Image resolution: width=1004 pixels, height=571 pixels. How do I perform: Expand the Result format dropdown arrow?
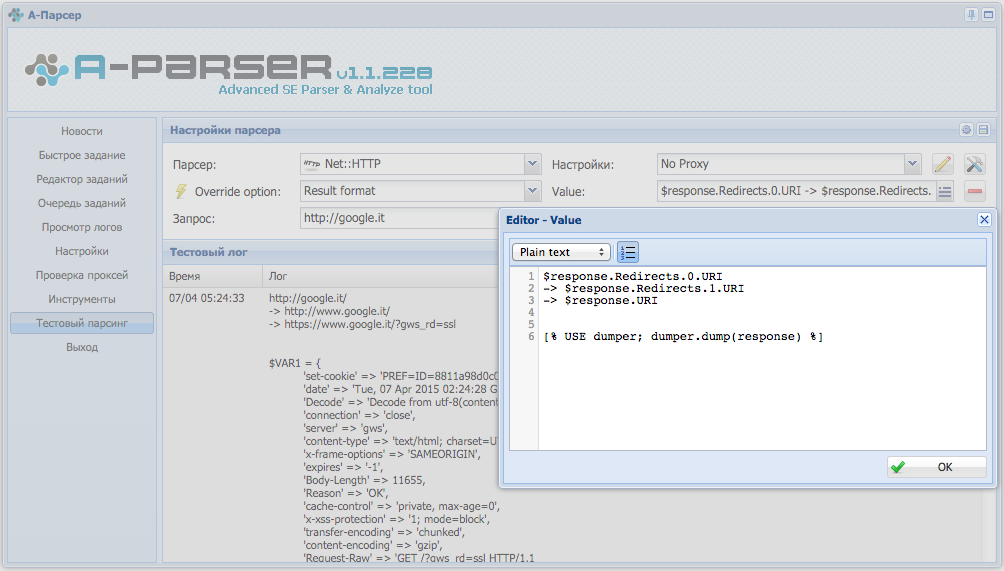pos(532,191)
